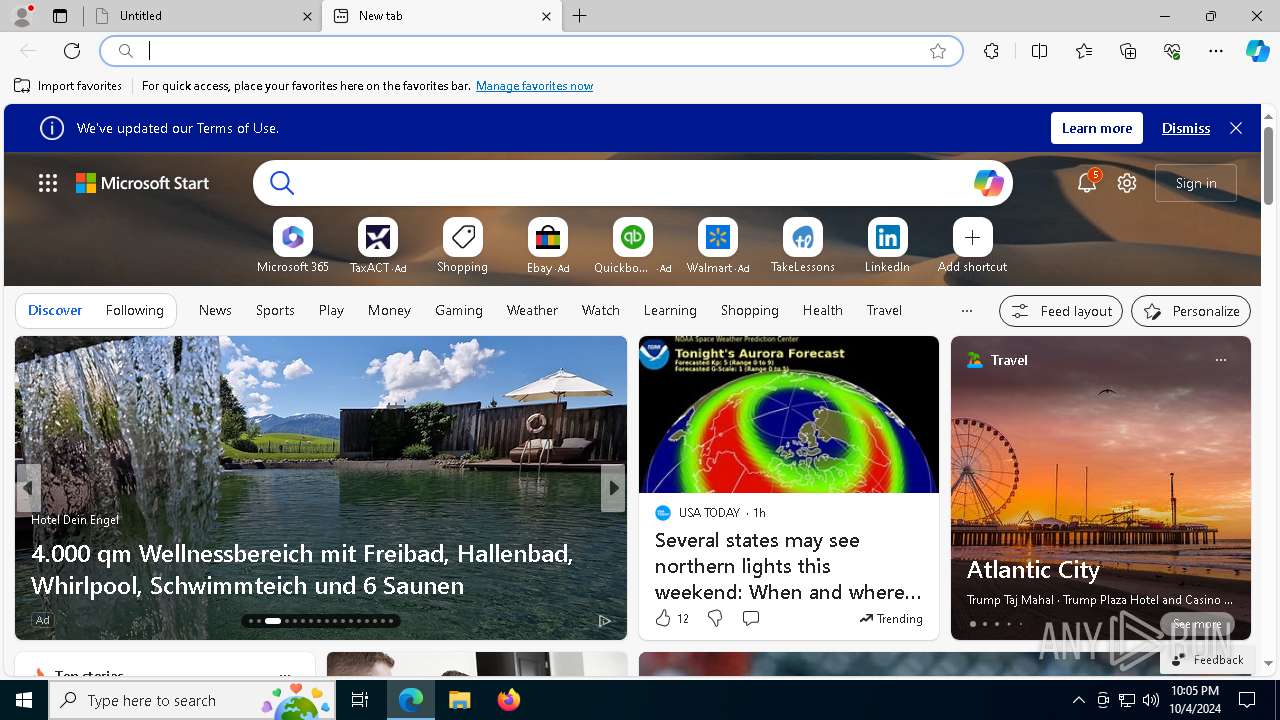
Task: Click the blue search magnifier icon
Action: point(282,183)
